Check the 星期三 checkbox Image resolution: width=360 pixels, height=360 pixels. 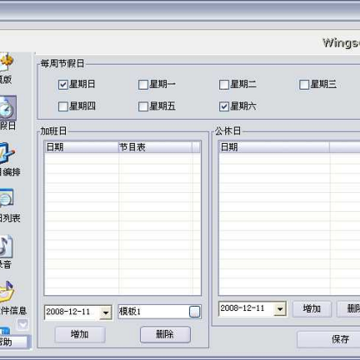(x=304, y=85)
